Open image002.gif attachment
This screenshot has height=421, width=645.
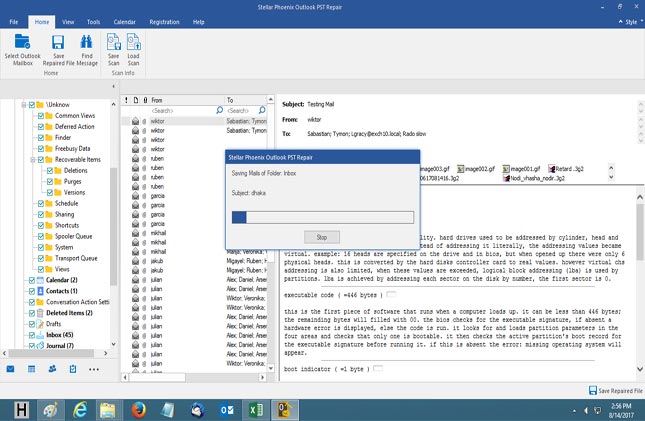point(476,169)
